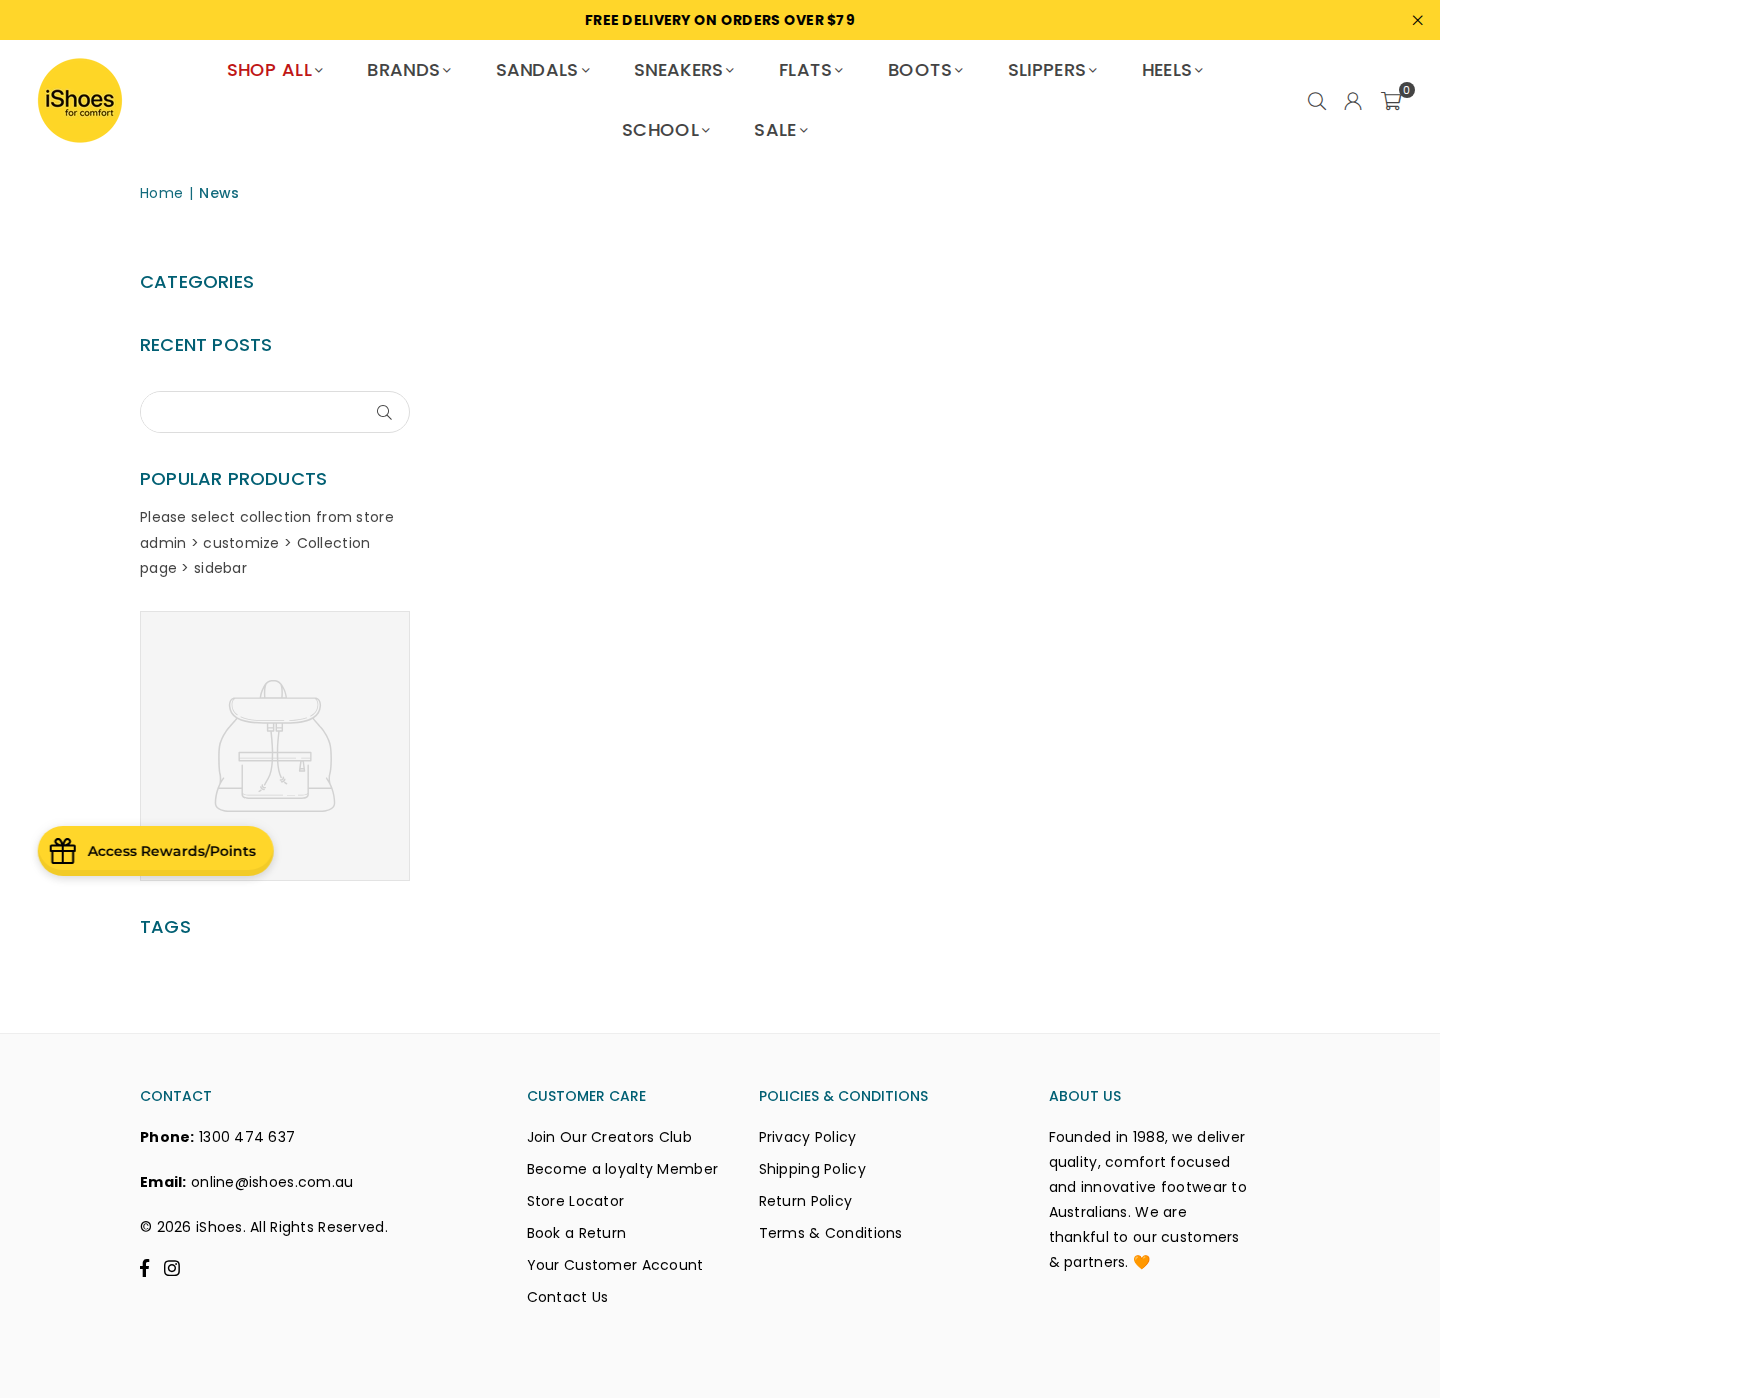Viewport: 1760px width, 1398px height.
Task: Expand the SNEAKERS menu
Action: pyautogui.click(x=684, y=70)
